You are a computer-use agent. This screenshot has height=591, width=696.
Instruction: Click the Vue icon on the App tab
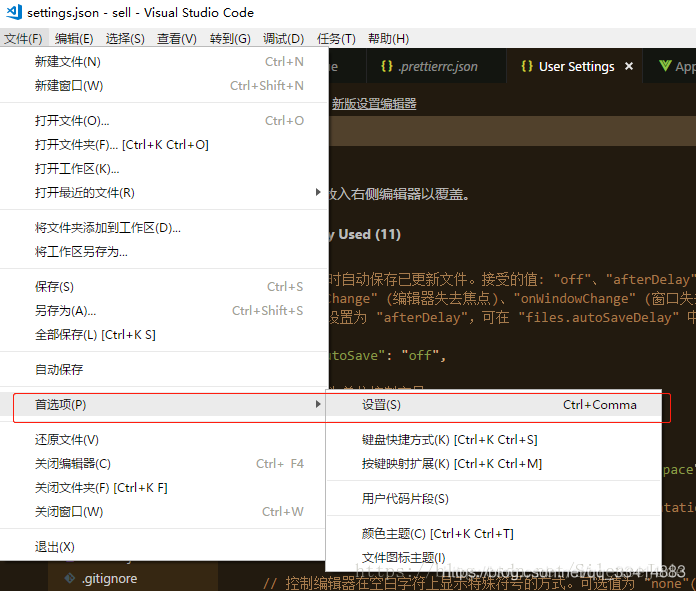click(665, 66)
